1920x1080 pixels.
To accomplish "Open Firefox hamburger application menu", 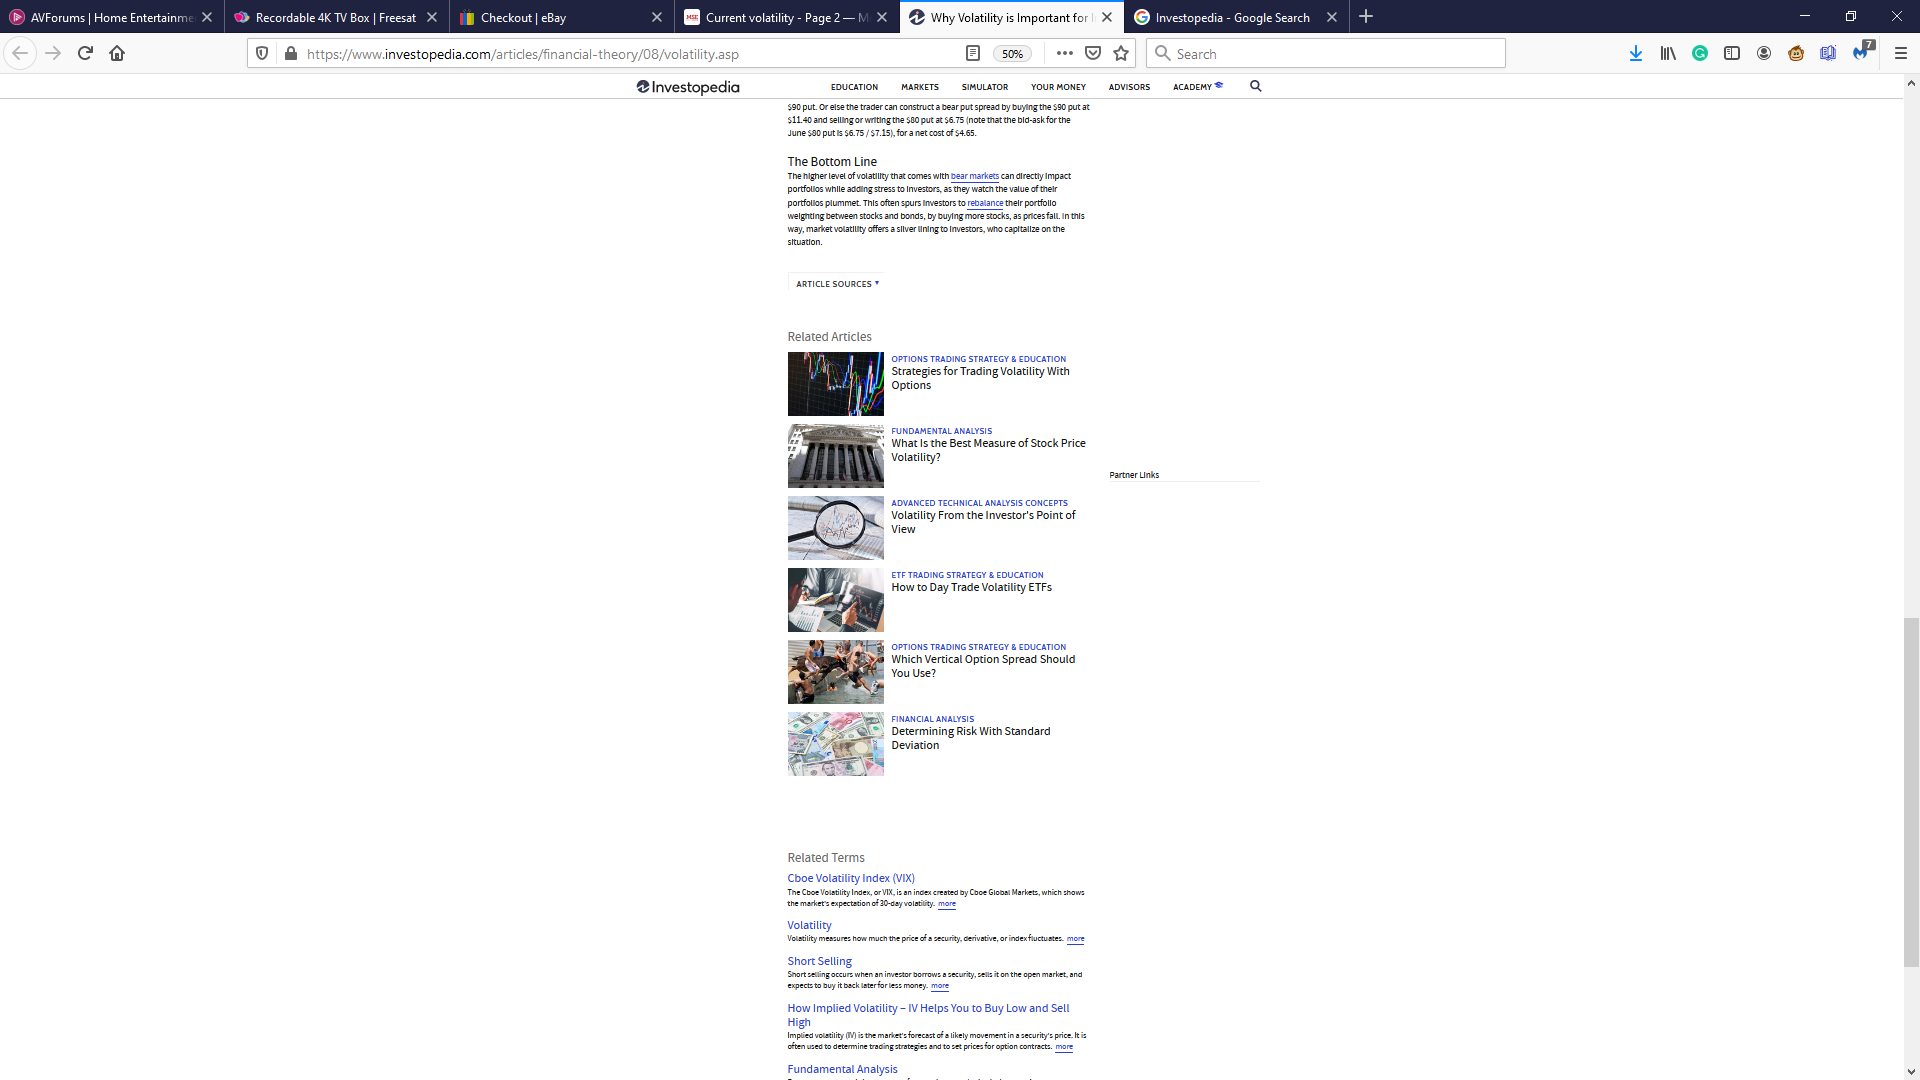I will coord(1901,53).
